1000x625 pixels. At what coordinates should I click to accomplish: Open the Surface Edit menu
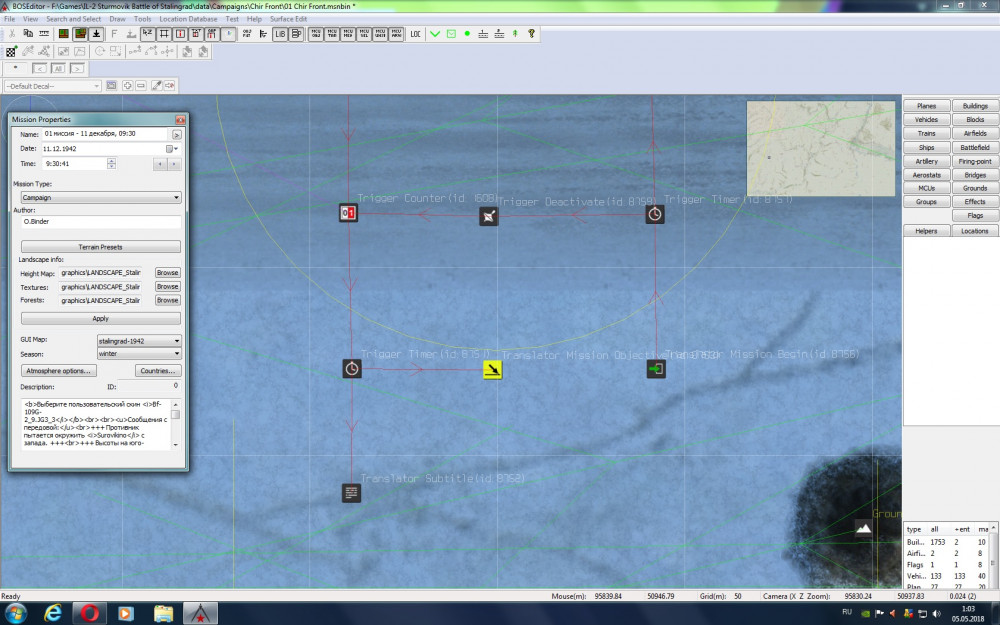288,19
